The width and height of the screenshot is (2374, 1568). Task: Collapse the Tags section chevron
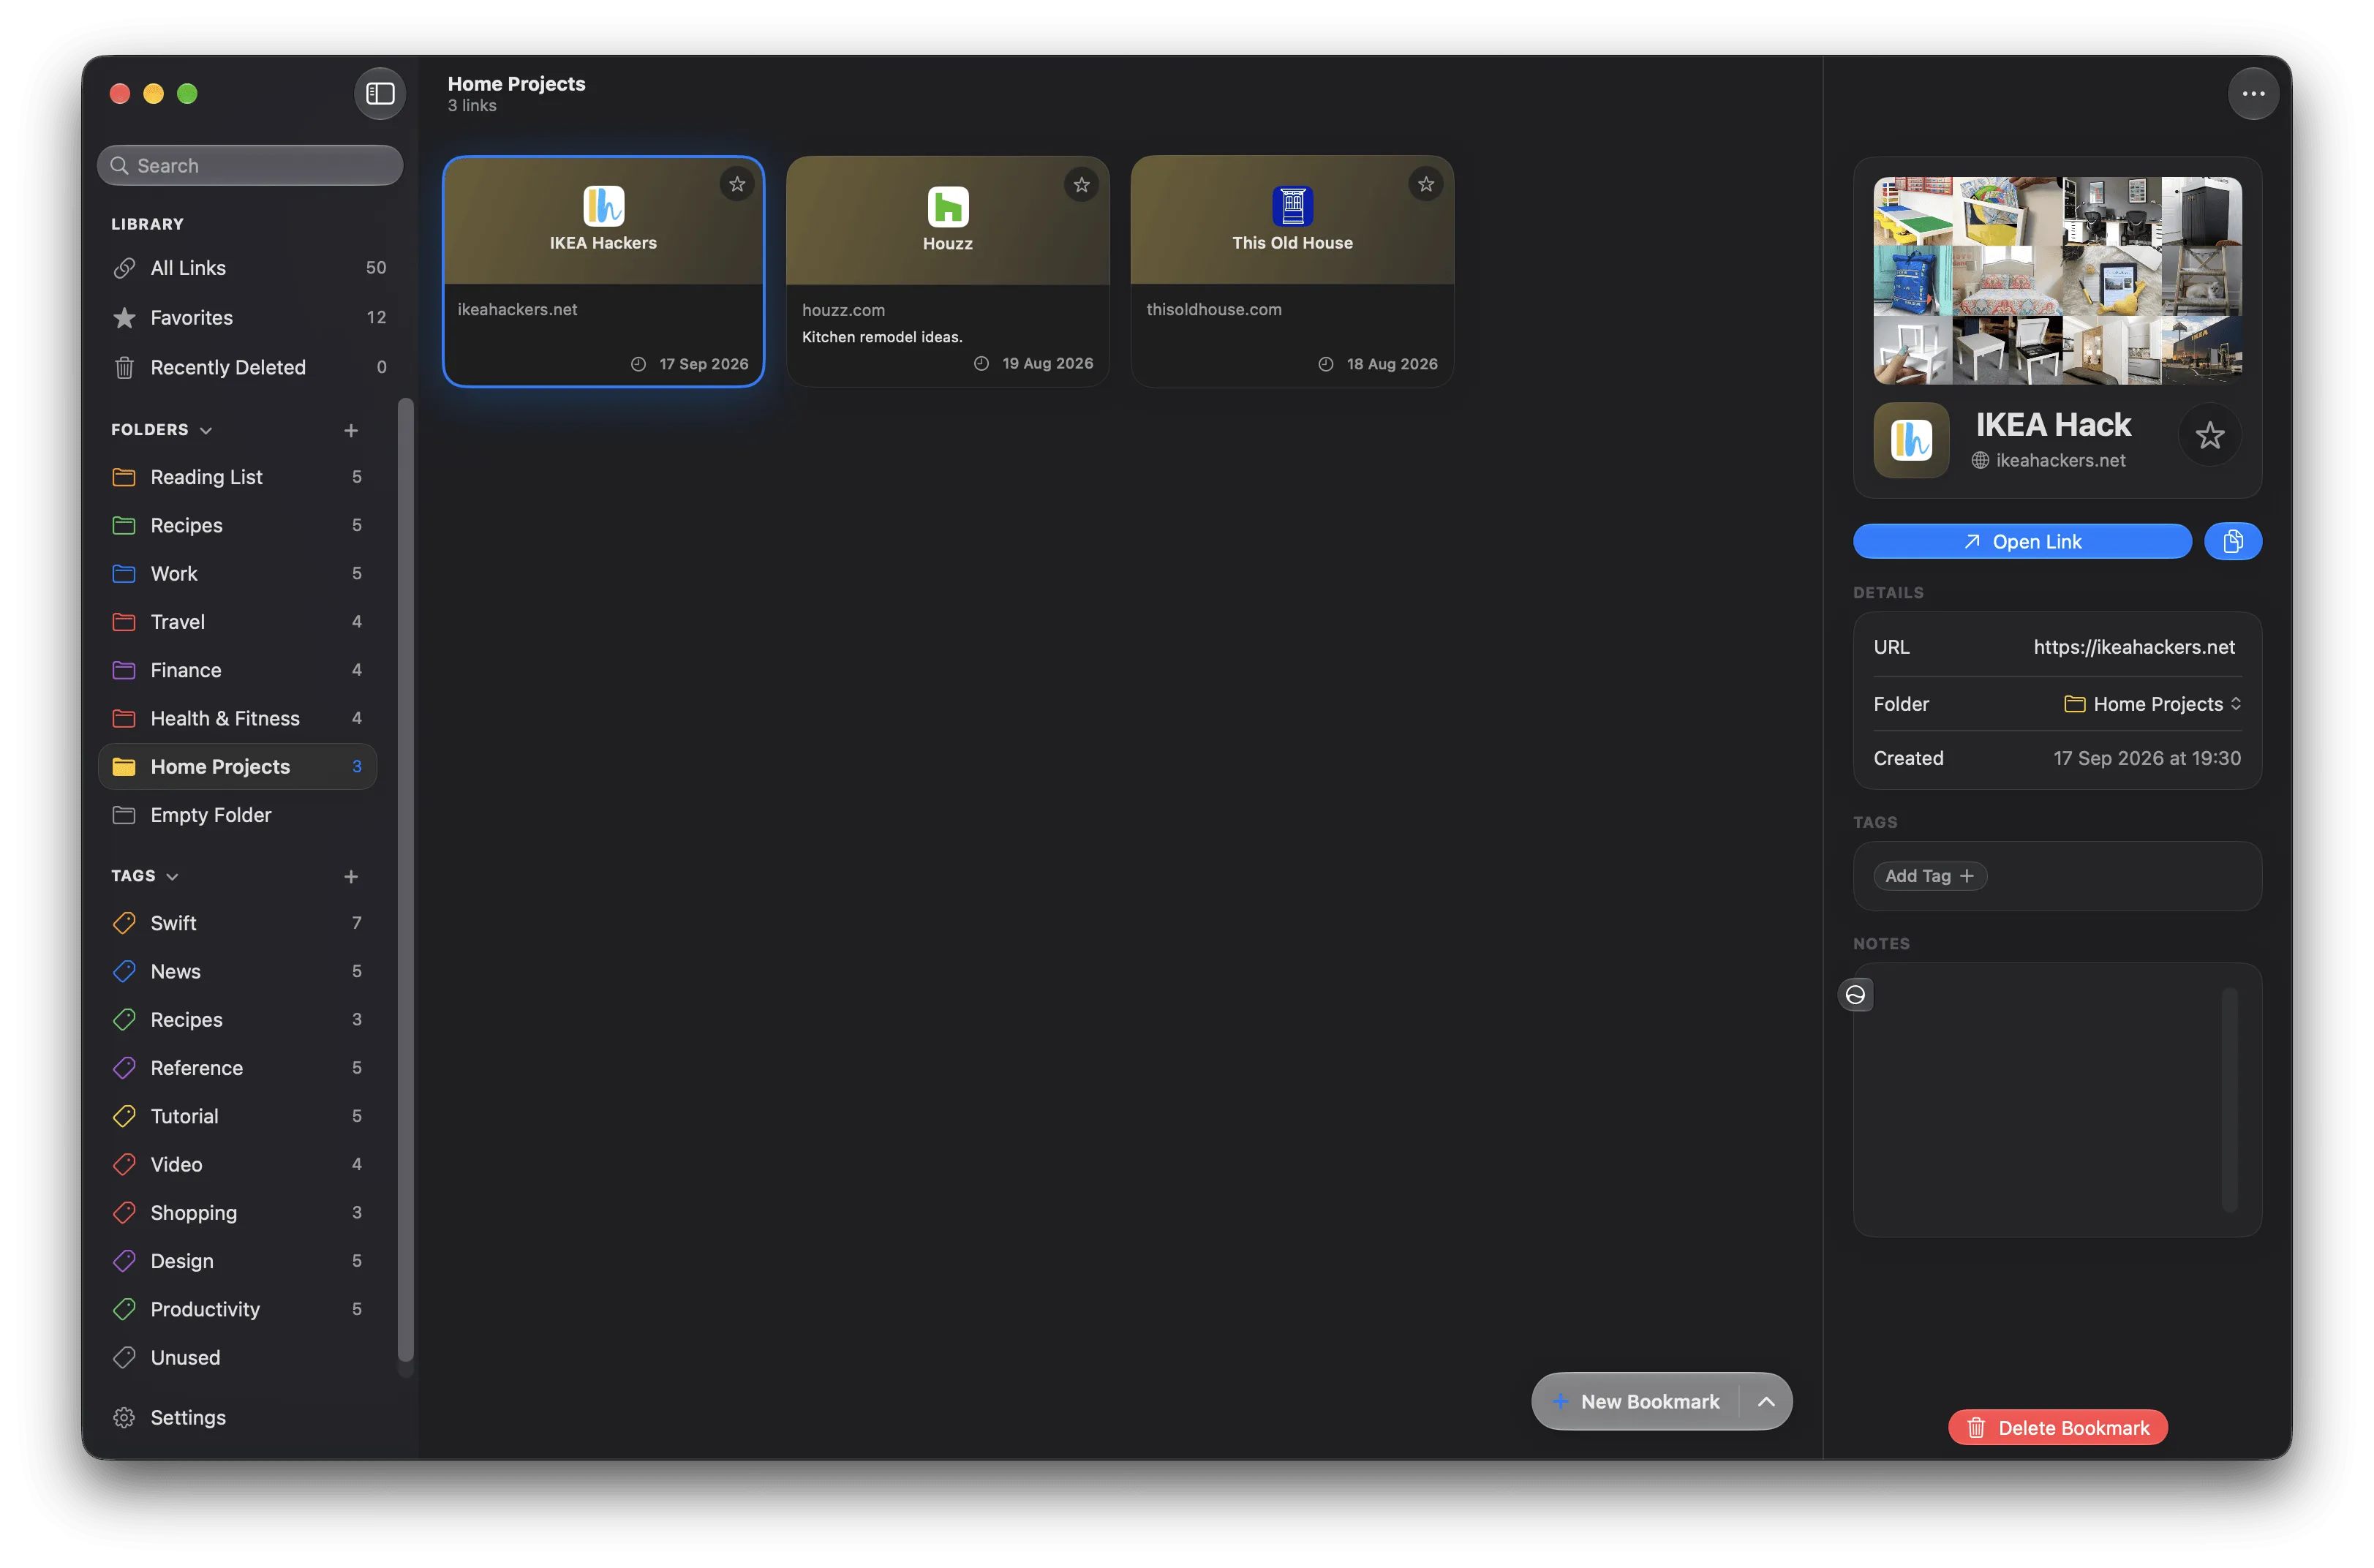172,876
